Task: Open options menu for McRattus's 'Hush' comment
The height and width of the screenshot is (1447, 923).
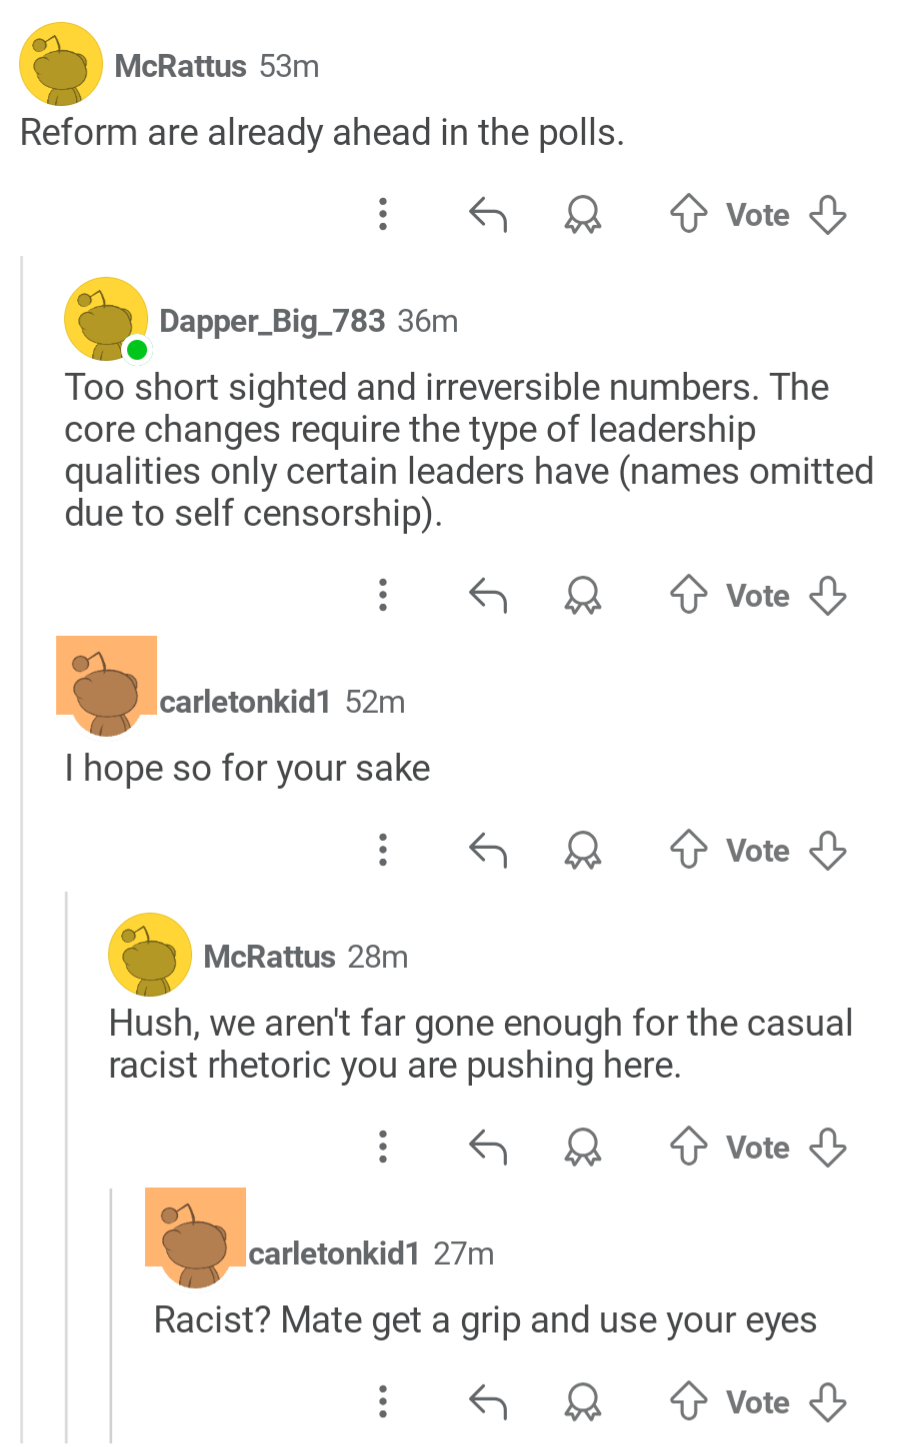Action: [382, 1146]
